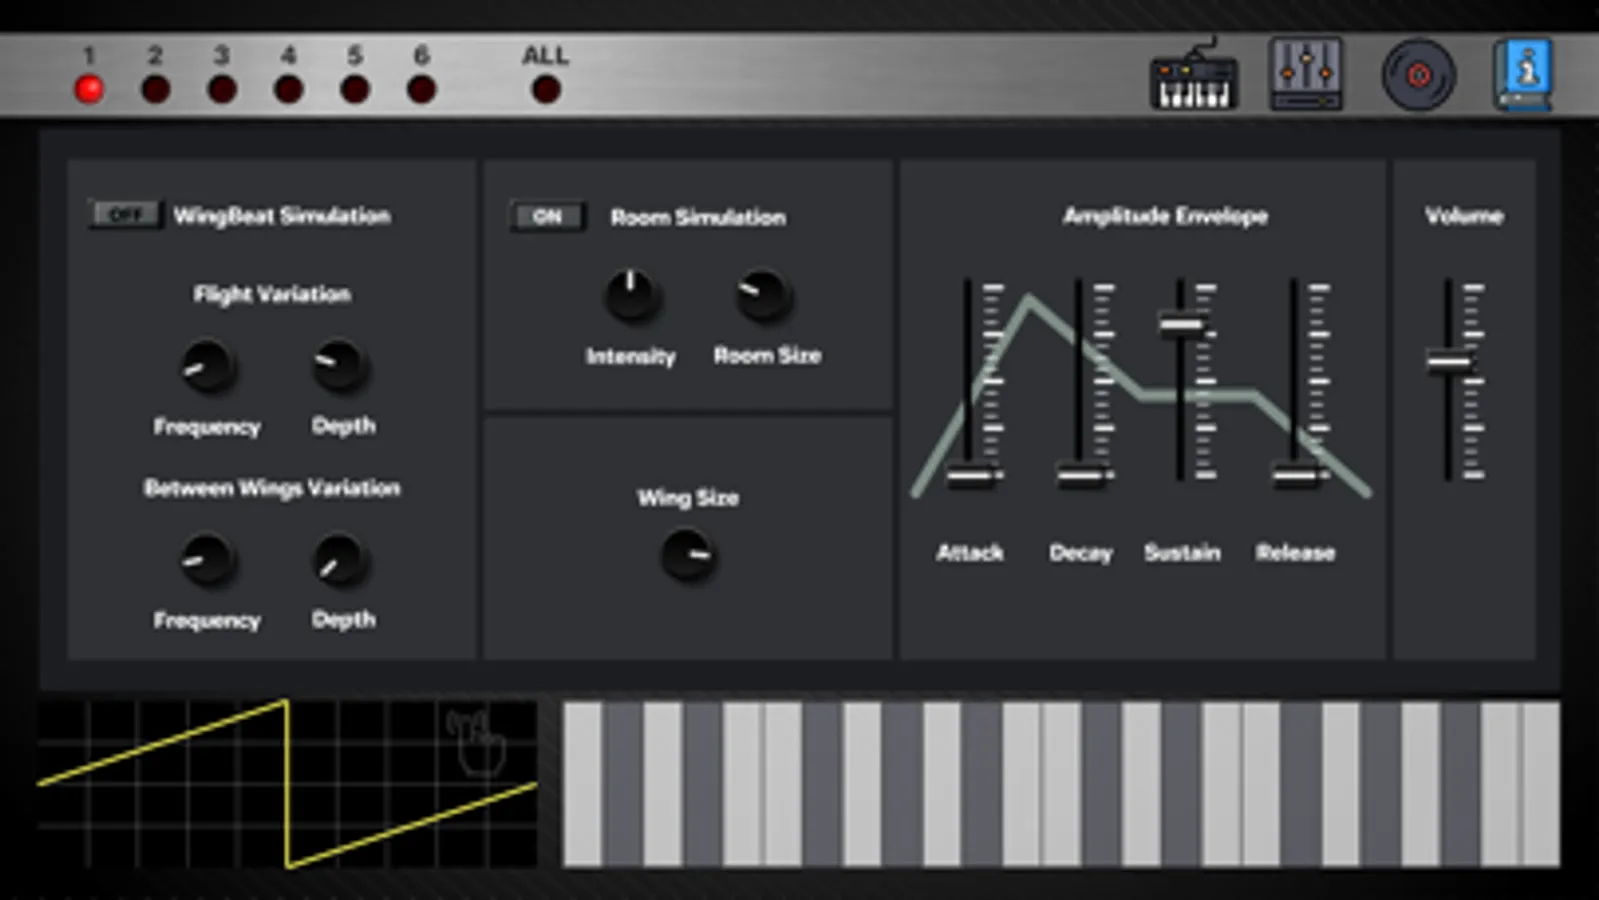
Task: Click the Attack slider handle
Action: coord(970,477)
